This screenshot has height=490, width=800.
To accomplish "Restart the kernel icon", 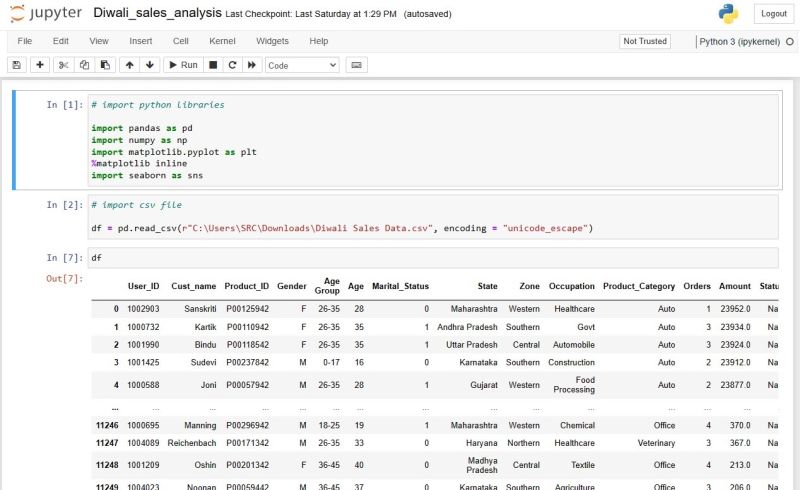I will (232, 65).
